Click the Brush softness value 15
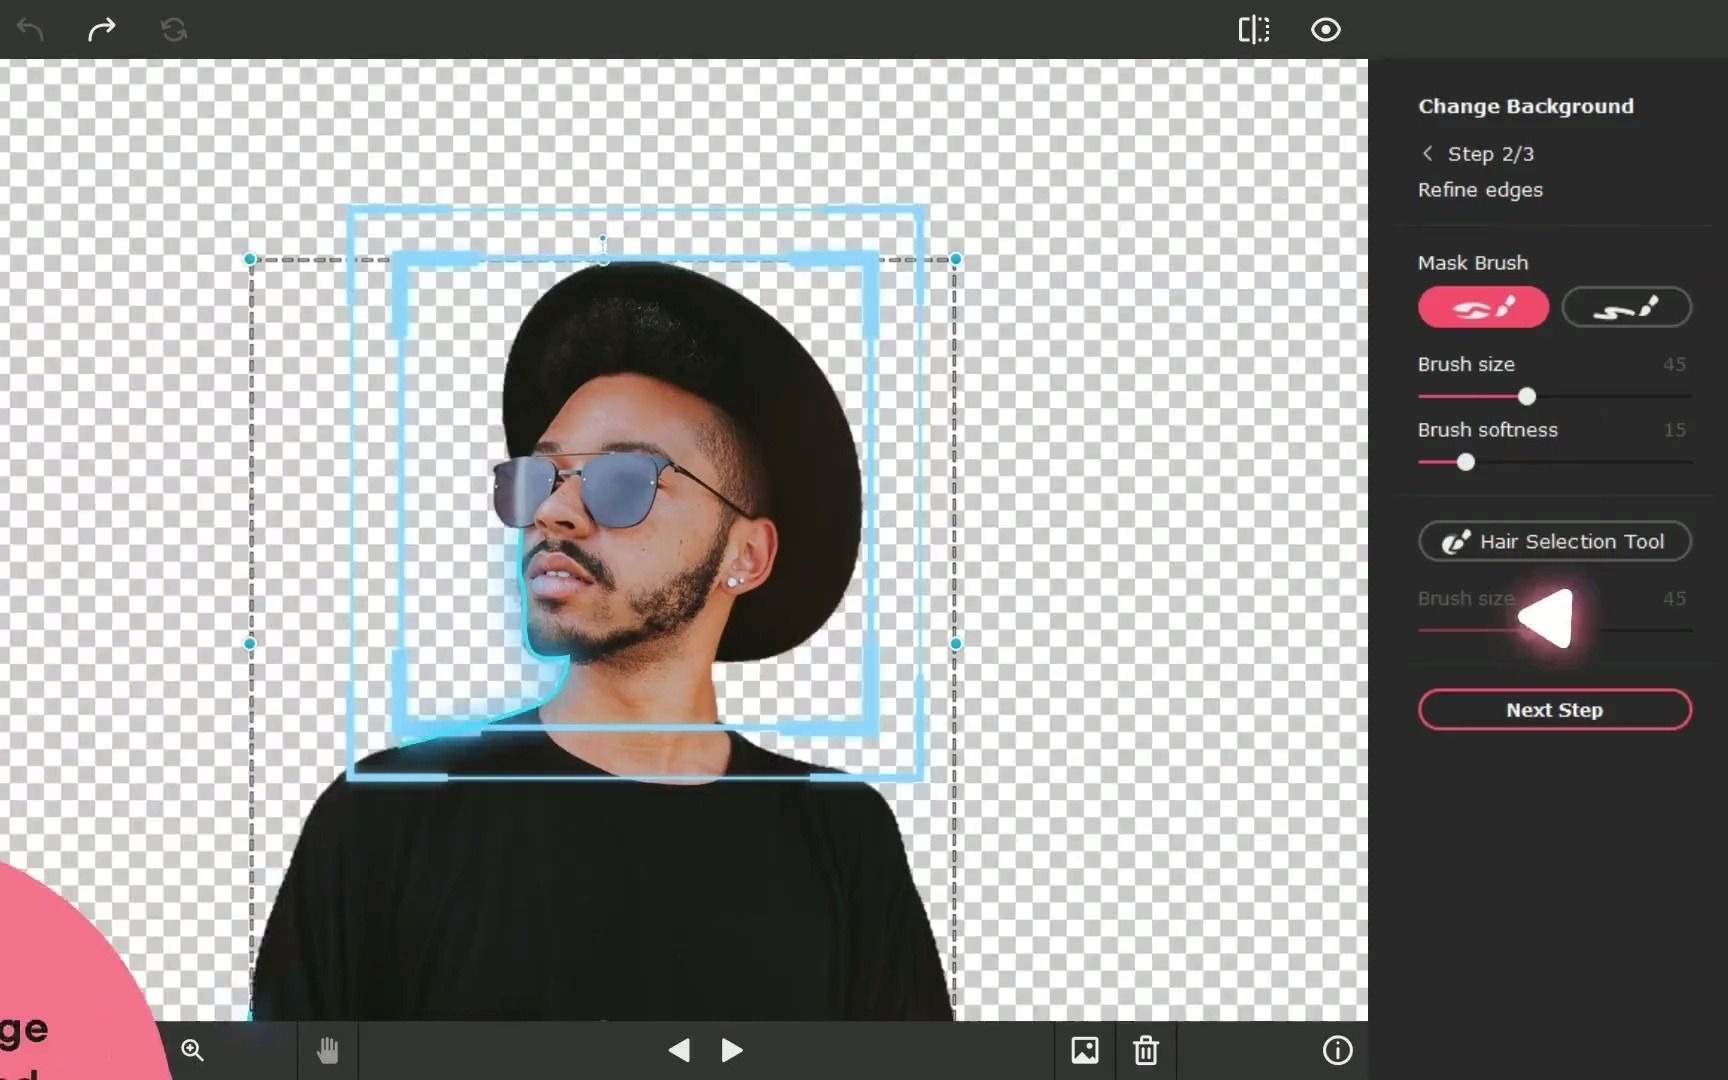Viewport: 1728px width, 1080px height. 1674,430
